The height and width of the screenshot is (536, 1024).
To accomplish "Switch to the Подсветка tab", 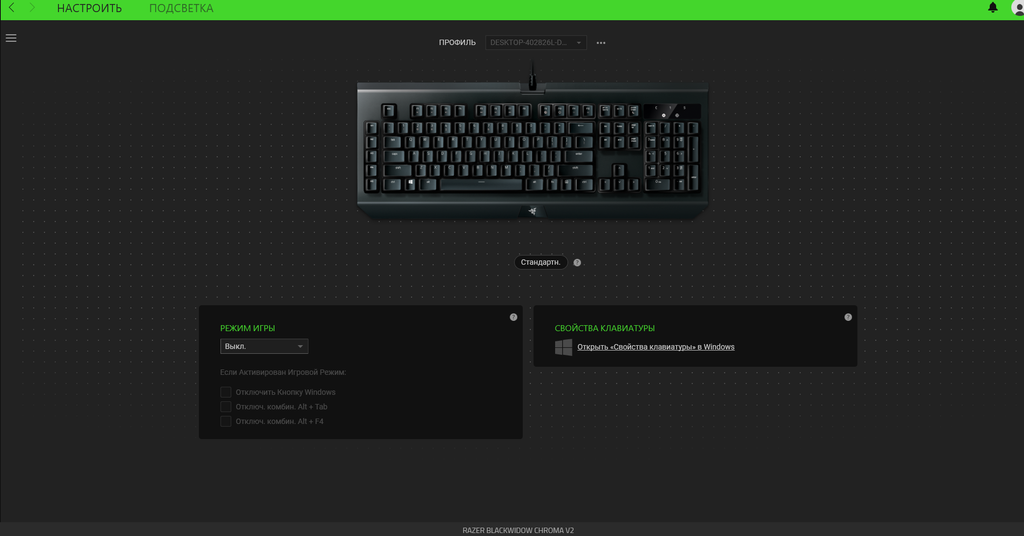I will click(181, 8).
